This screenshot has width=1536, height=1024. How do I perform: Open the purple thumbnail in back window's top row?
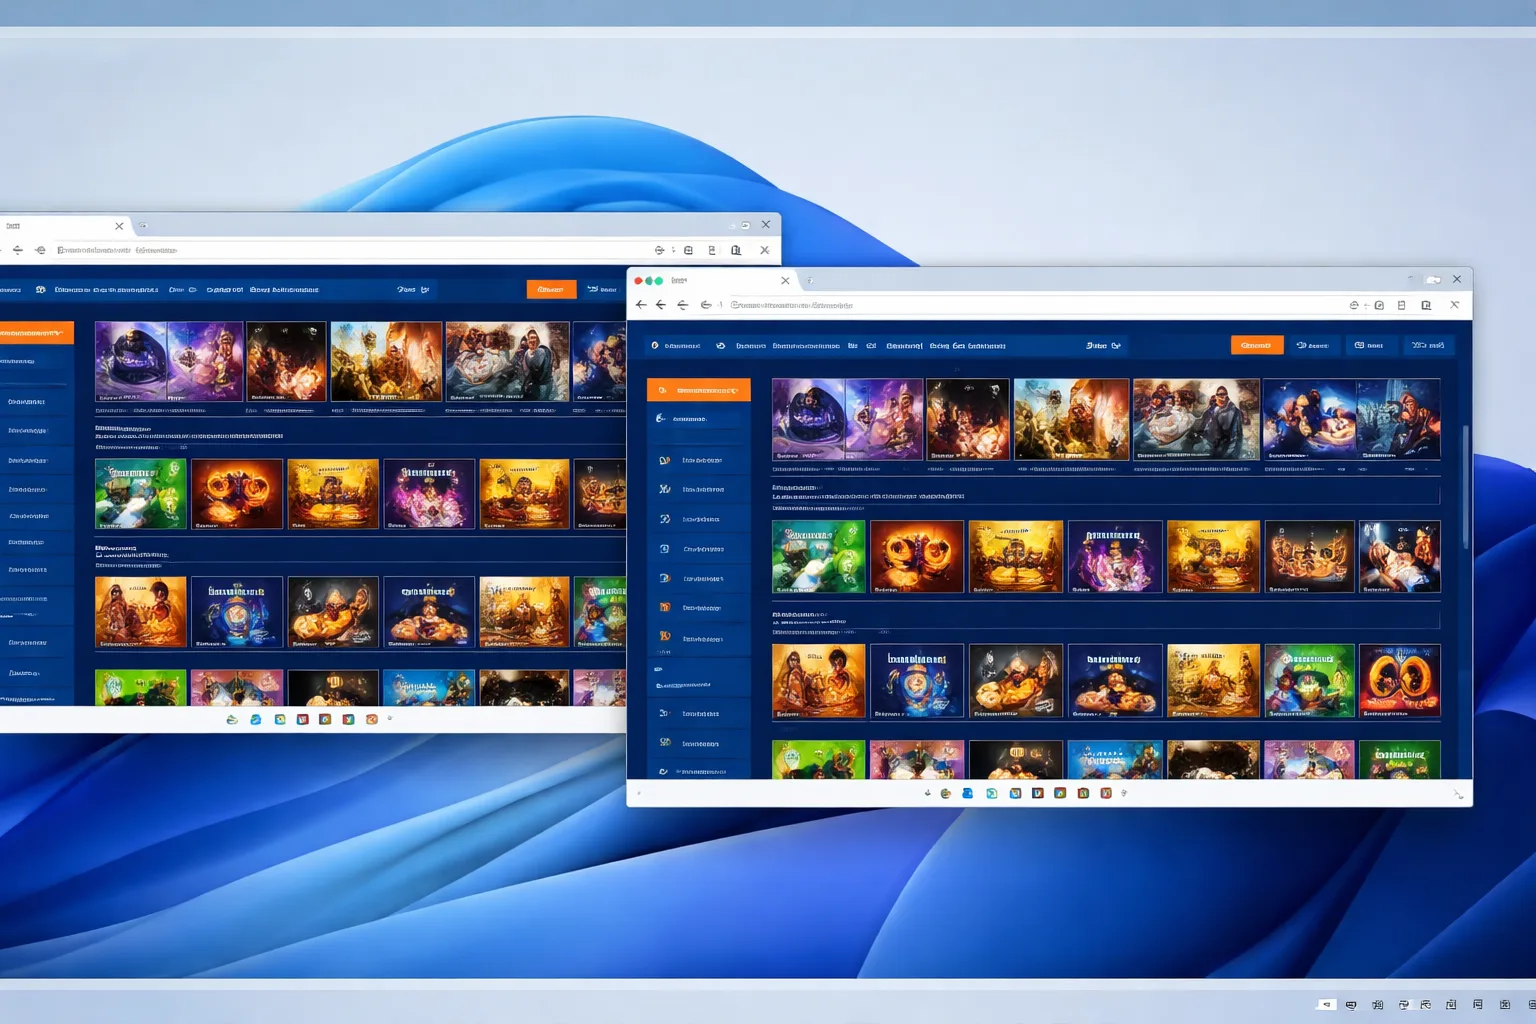169,361
